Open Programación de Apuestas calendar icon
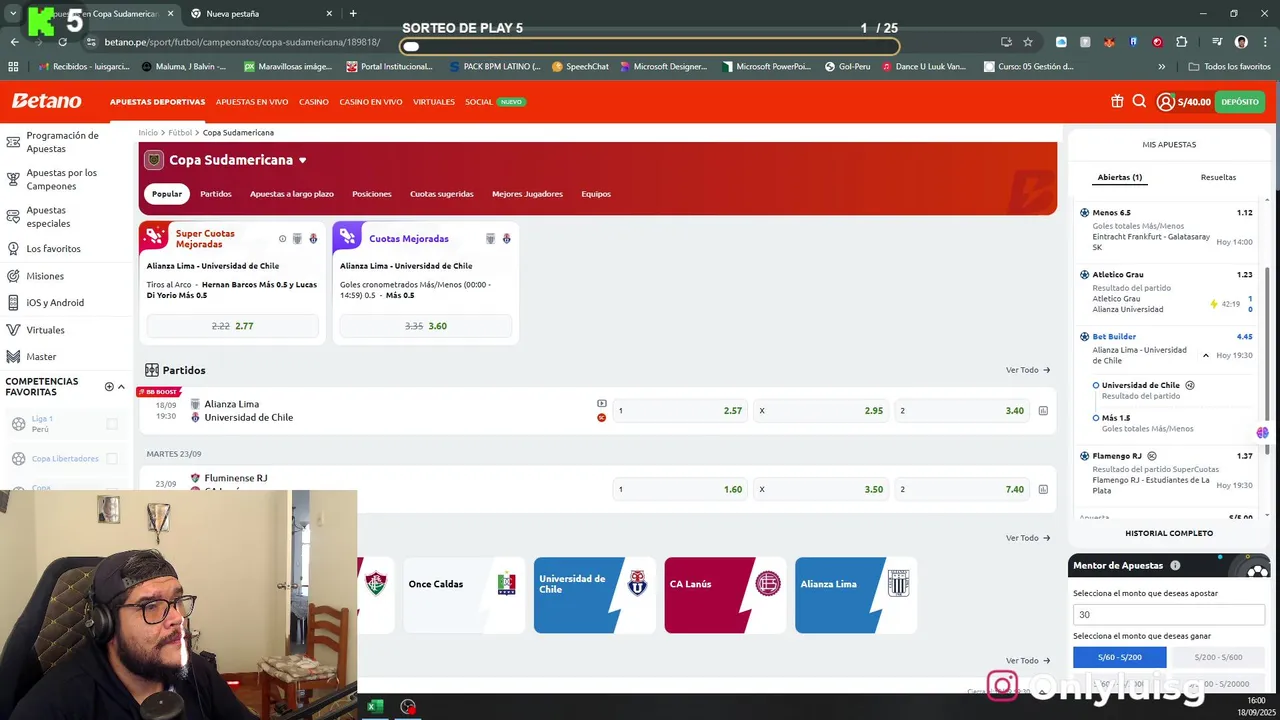The width and height of the screenshot is (1280, 720). click(14, 141)
